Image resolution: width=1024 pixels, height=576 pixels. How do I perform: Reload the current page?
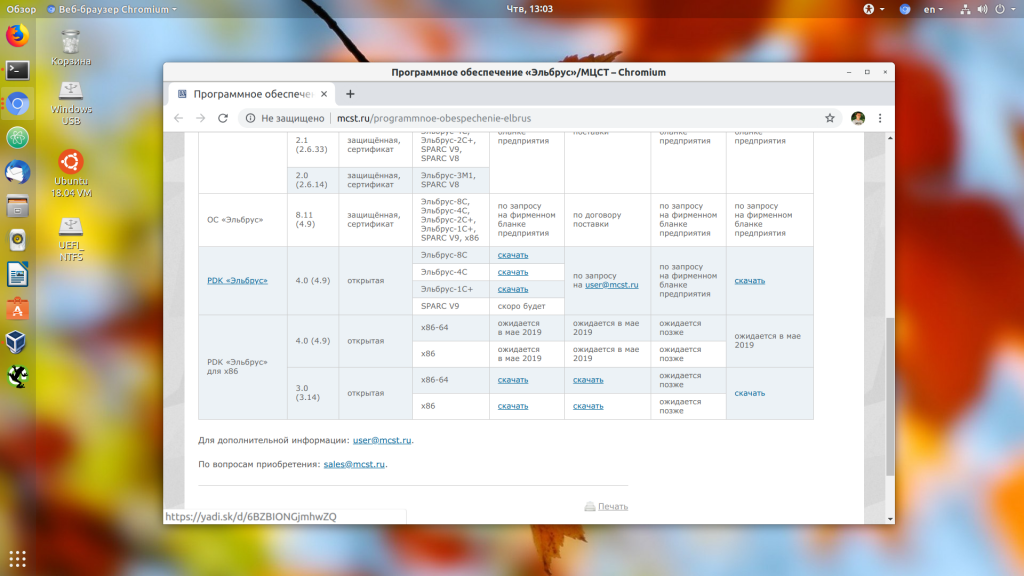click(223, 118)
